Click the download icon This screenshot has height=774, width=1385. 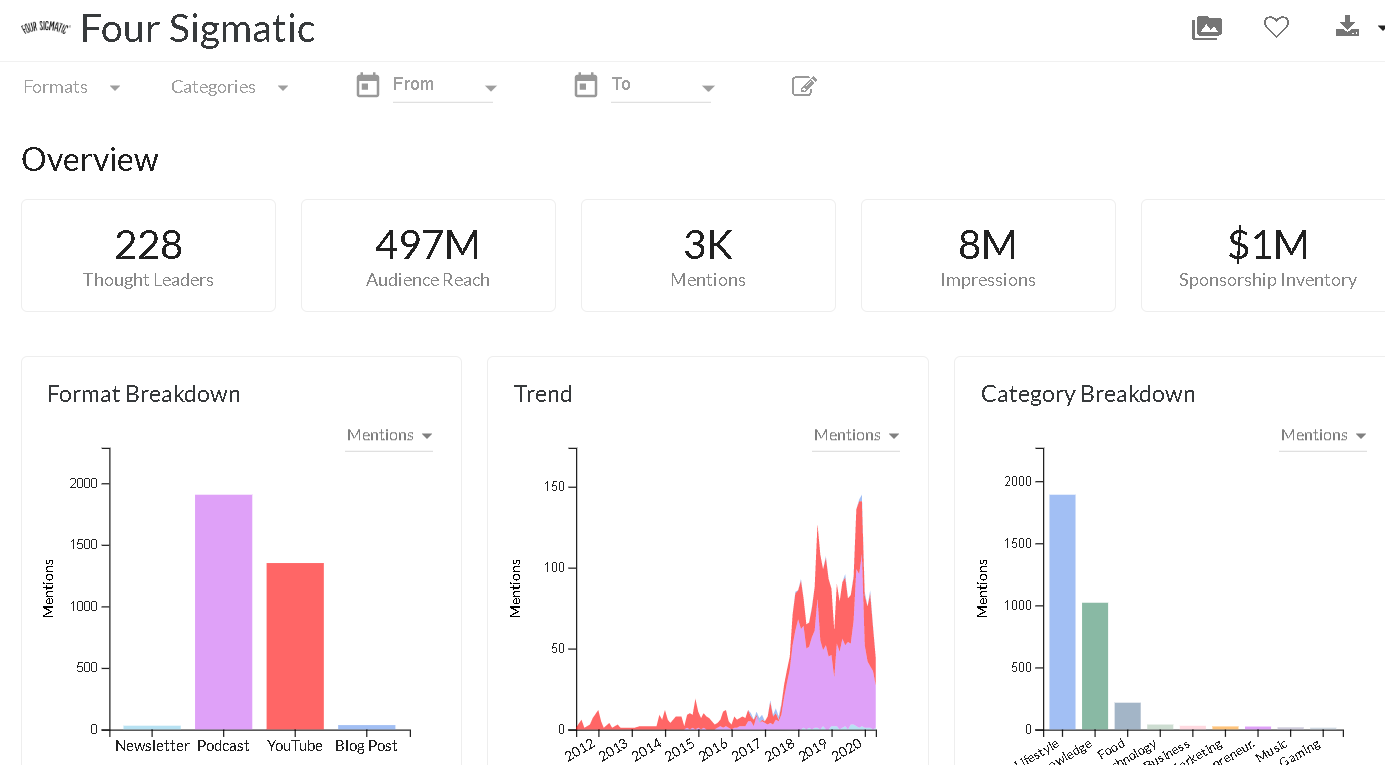1348,27
